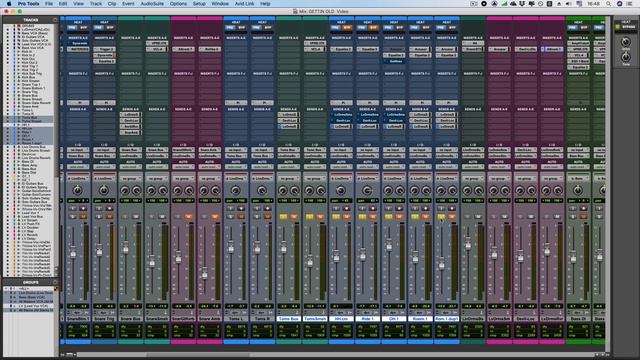Open the File menu
This screenshot has width=640, height=360.
coord(49,4)
